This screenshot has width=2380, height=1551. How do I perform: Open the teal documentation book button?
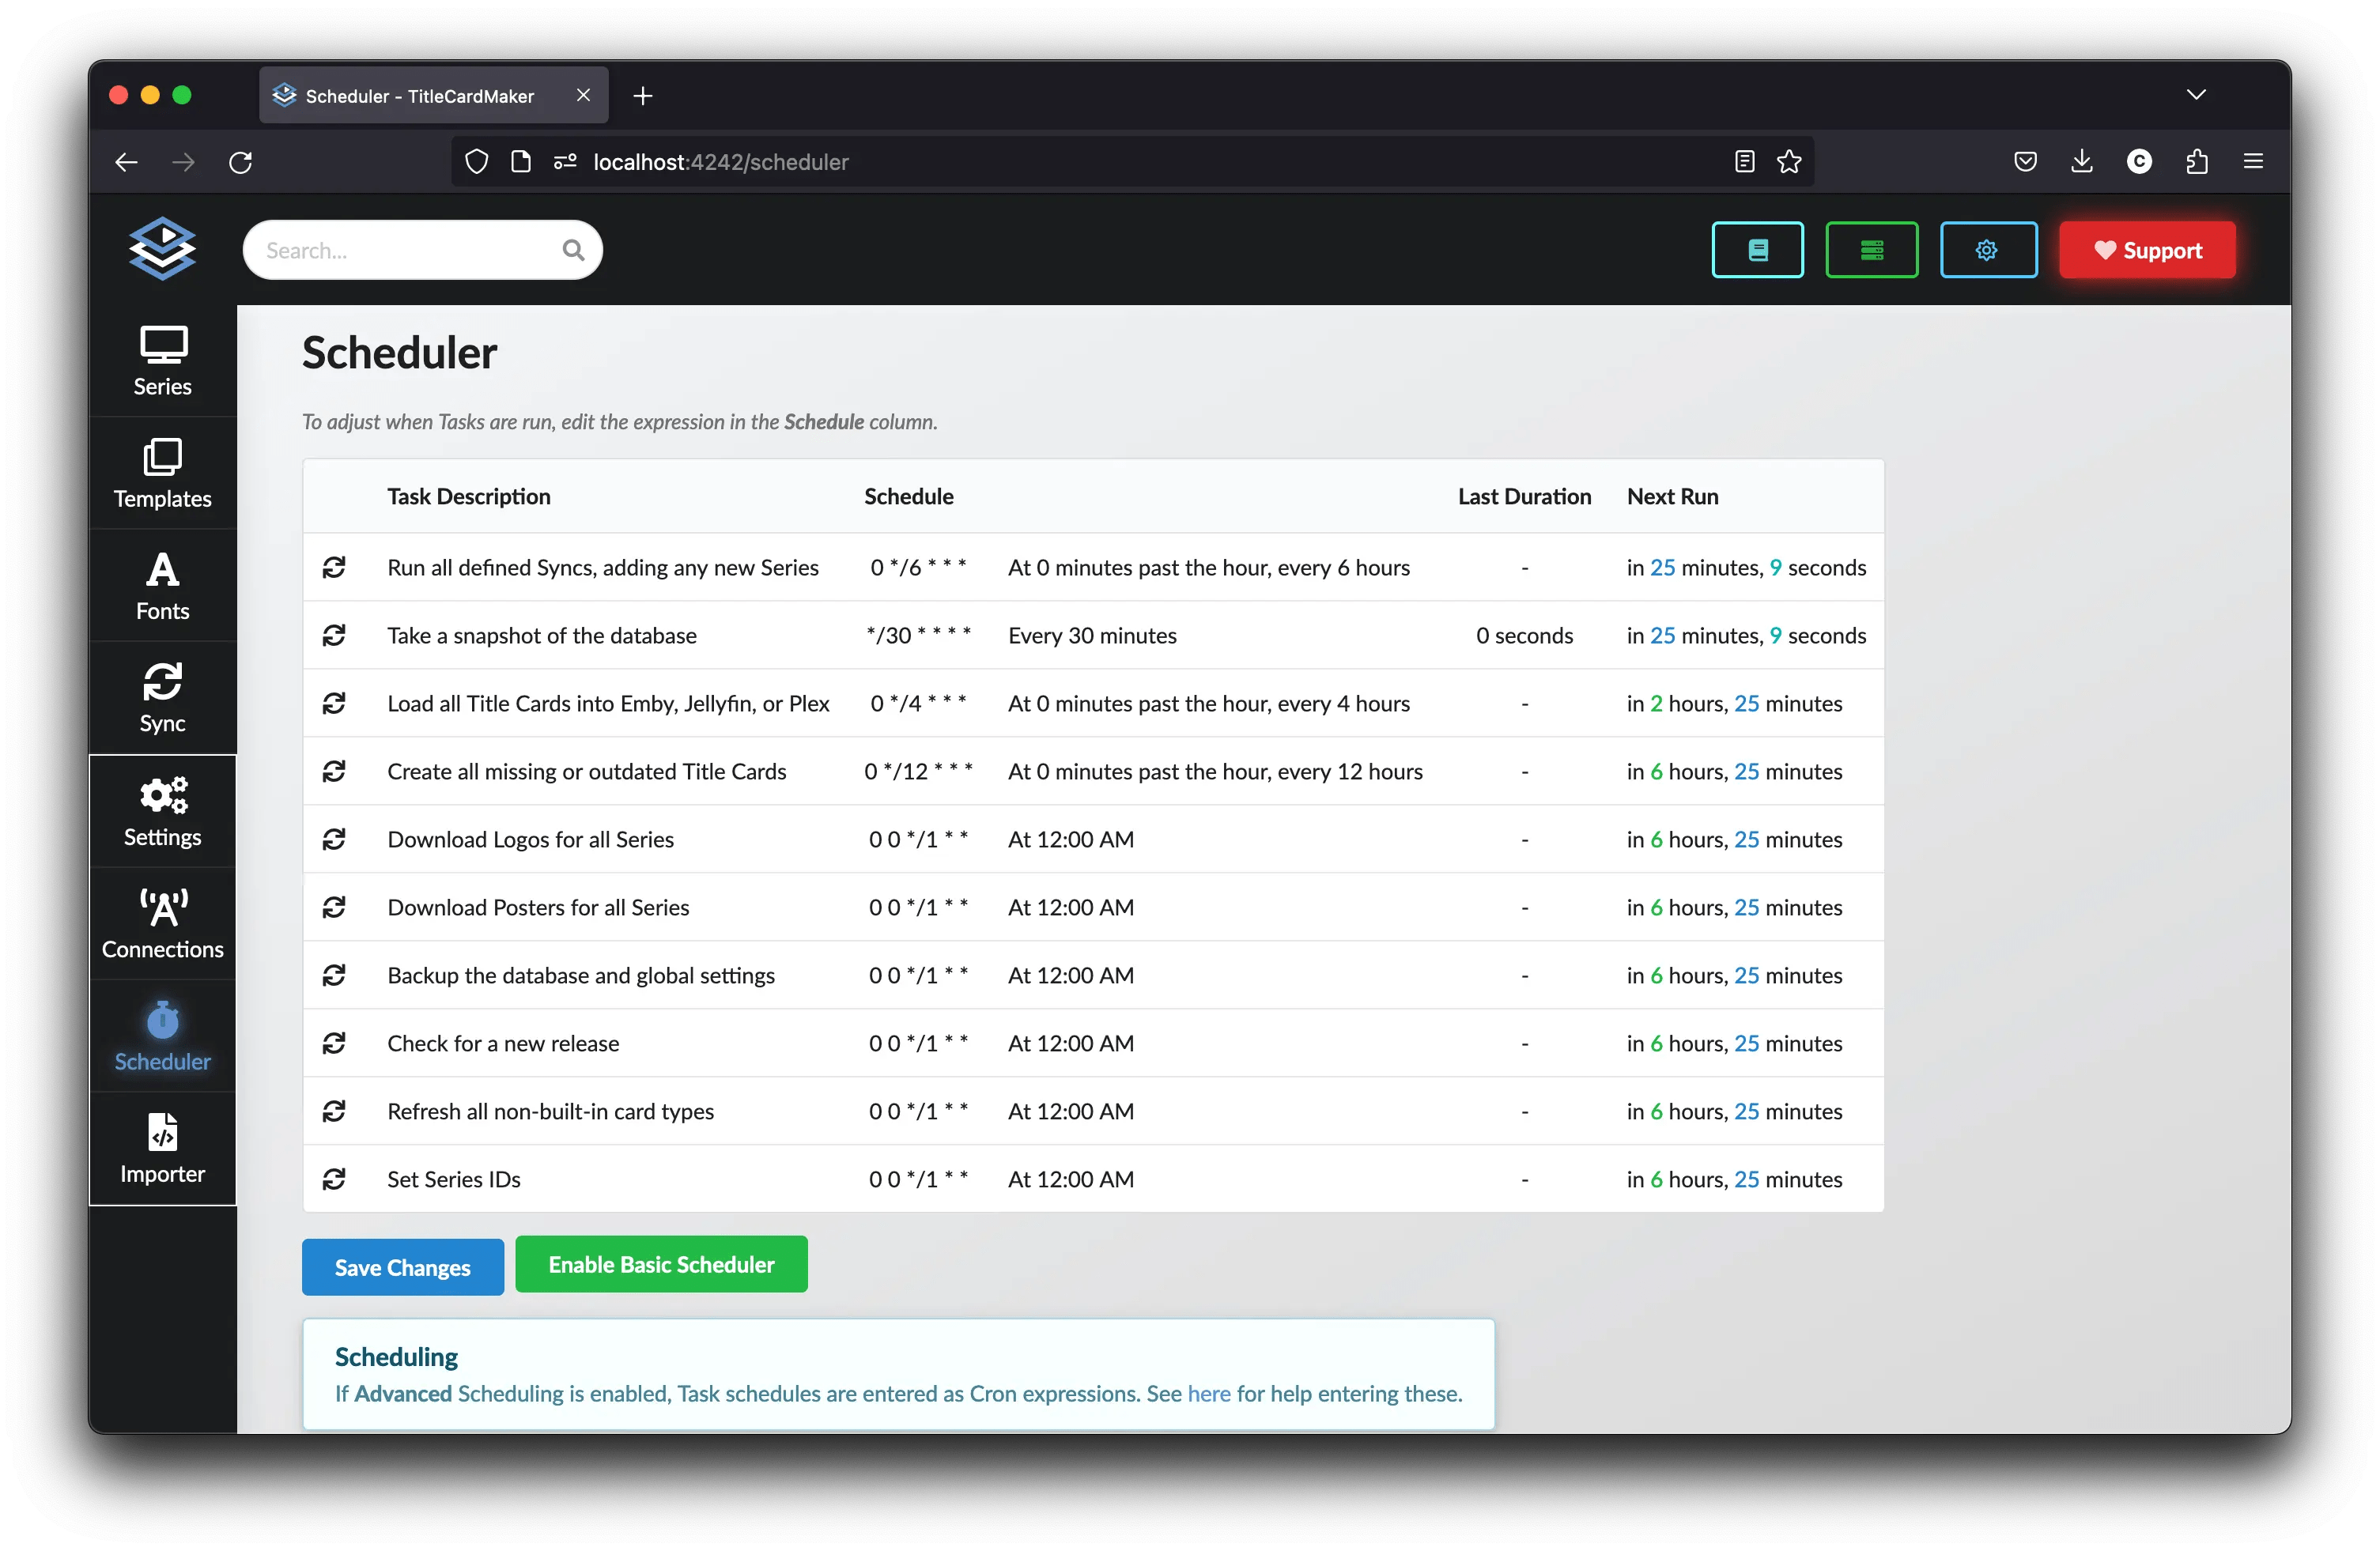click(1757, 250)
